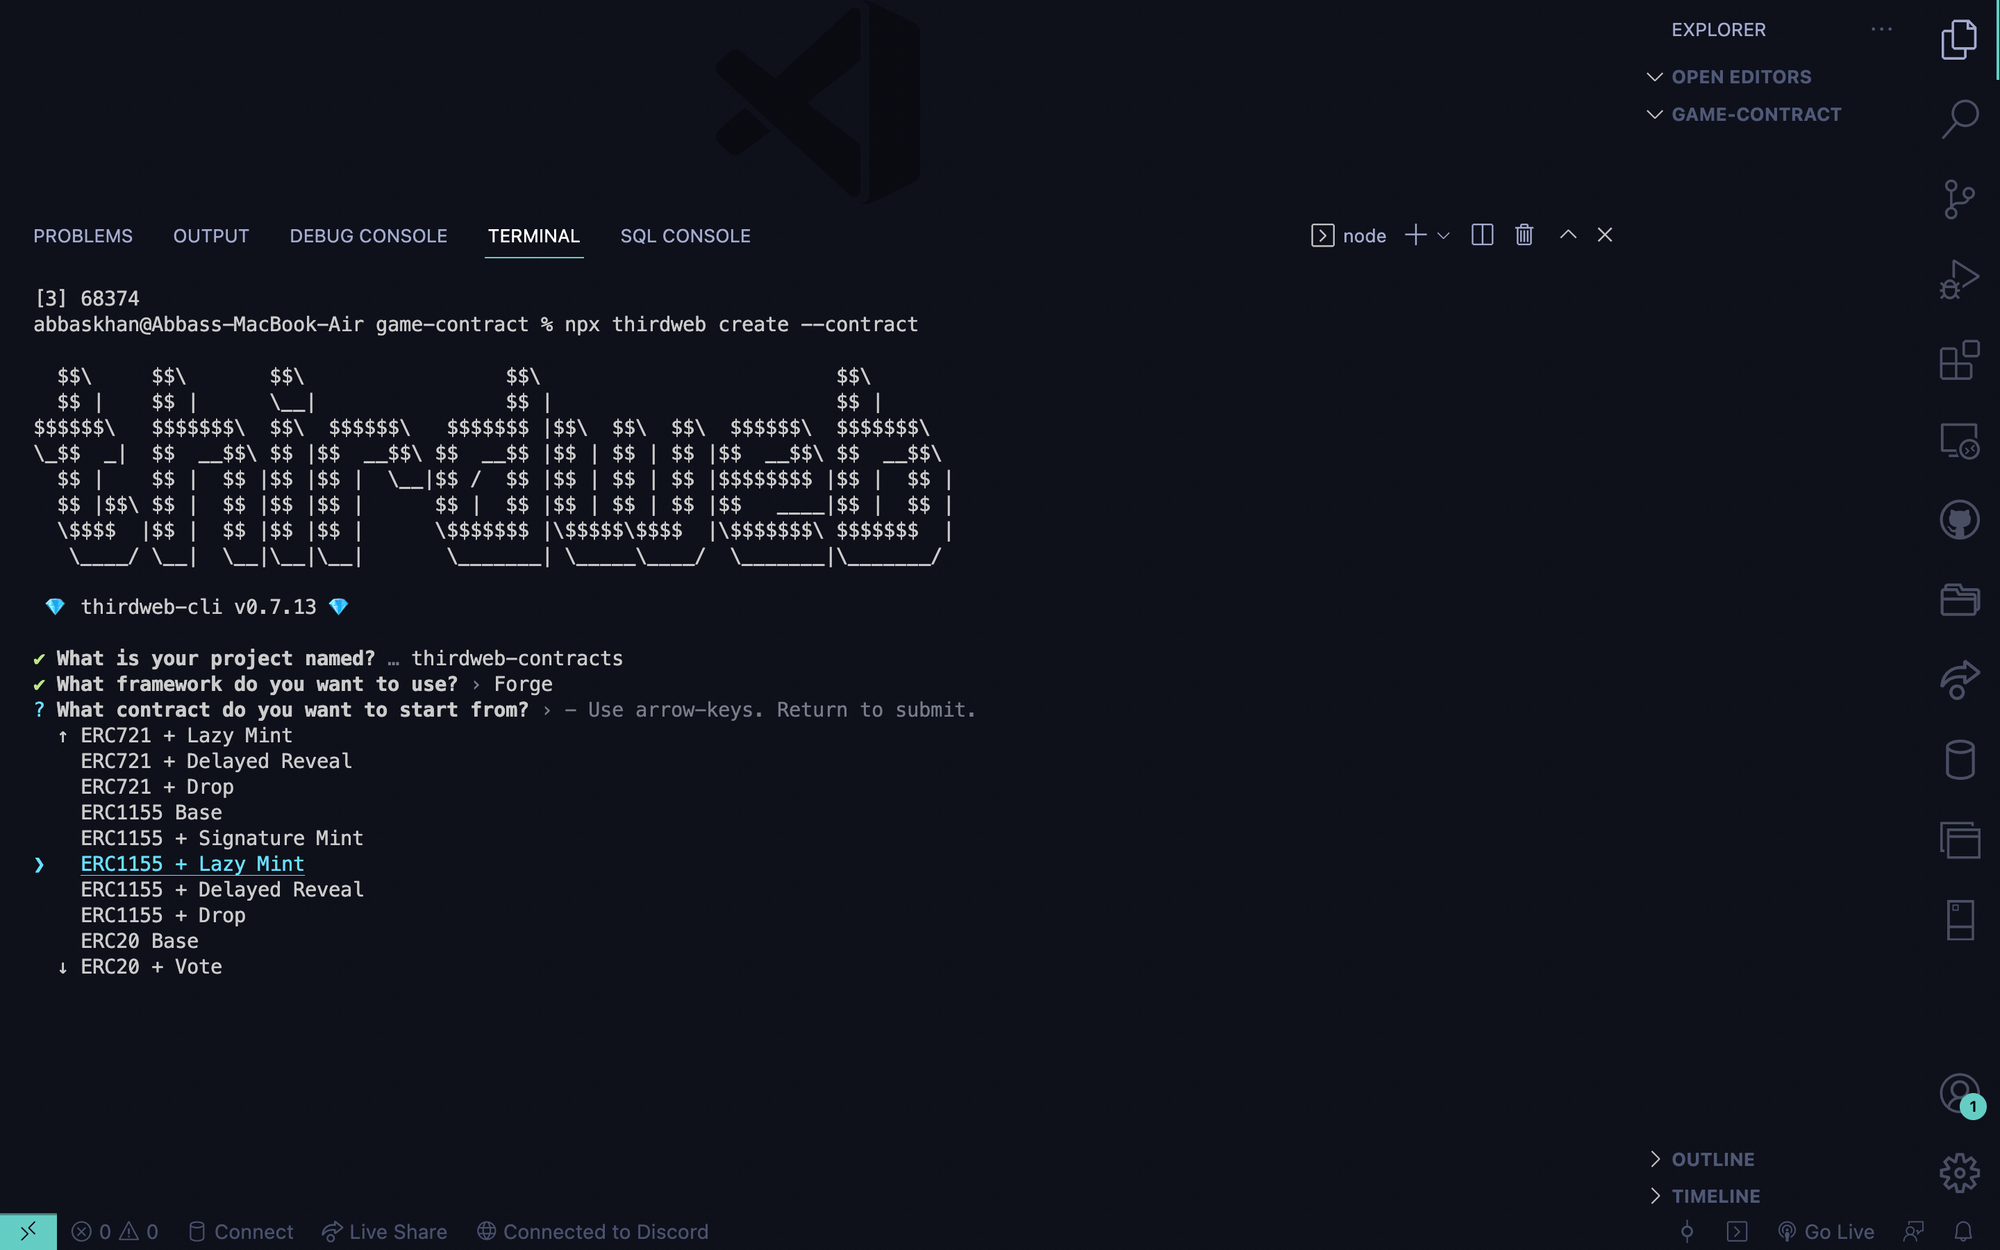Switch to the PROBLEMS tab
The height and width of the screenshot is (1250, 2000).
tap(83, 236)
